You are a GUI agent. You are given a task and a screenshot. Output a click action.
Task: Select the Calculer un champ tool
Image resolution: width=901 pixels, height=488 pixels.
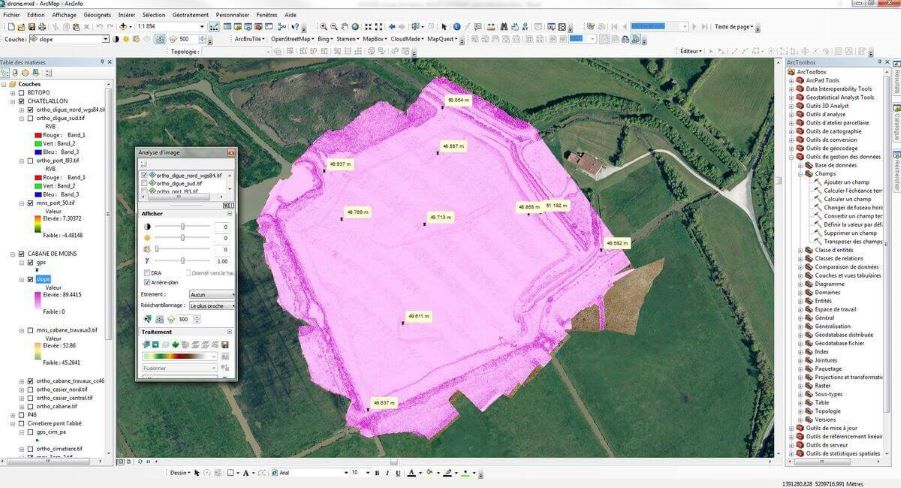click(x=847, y=199)
